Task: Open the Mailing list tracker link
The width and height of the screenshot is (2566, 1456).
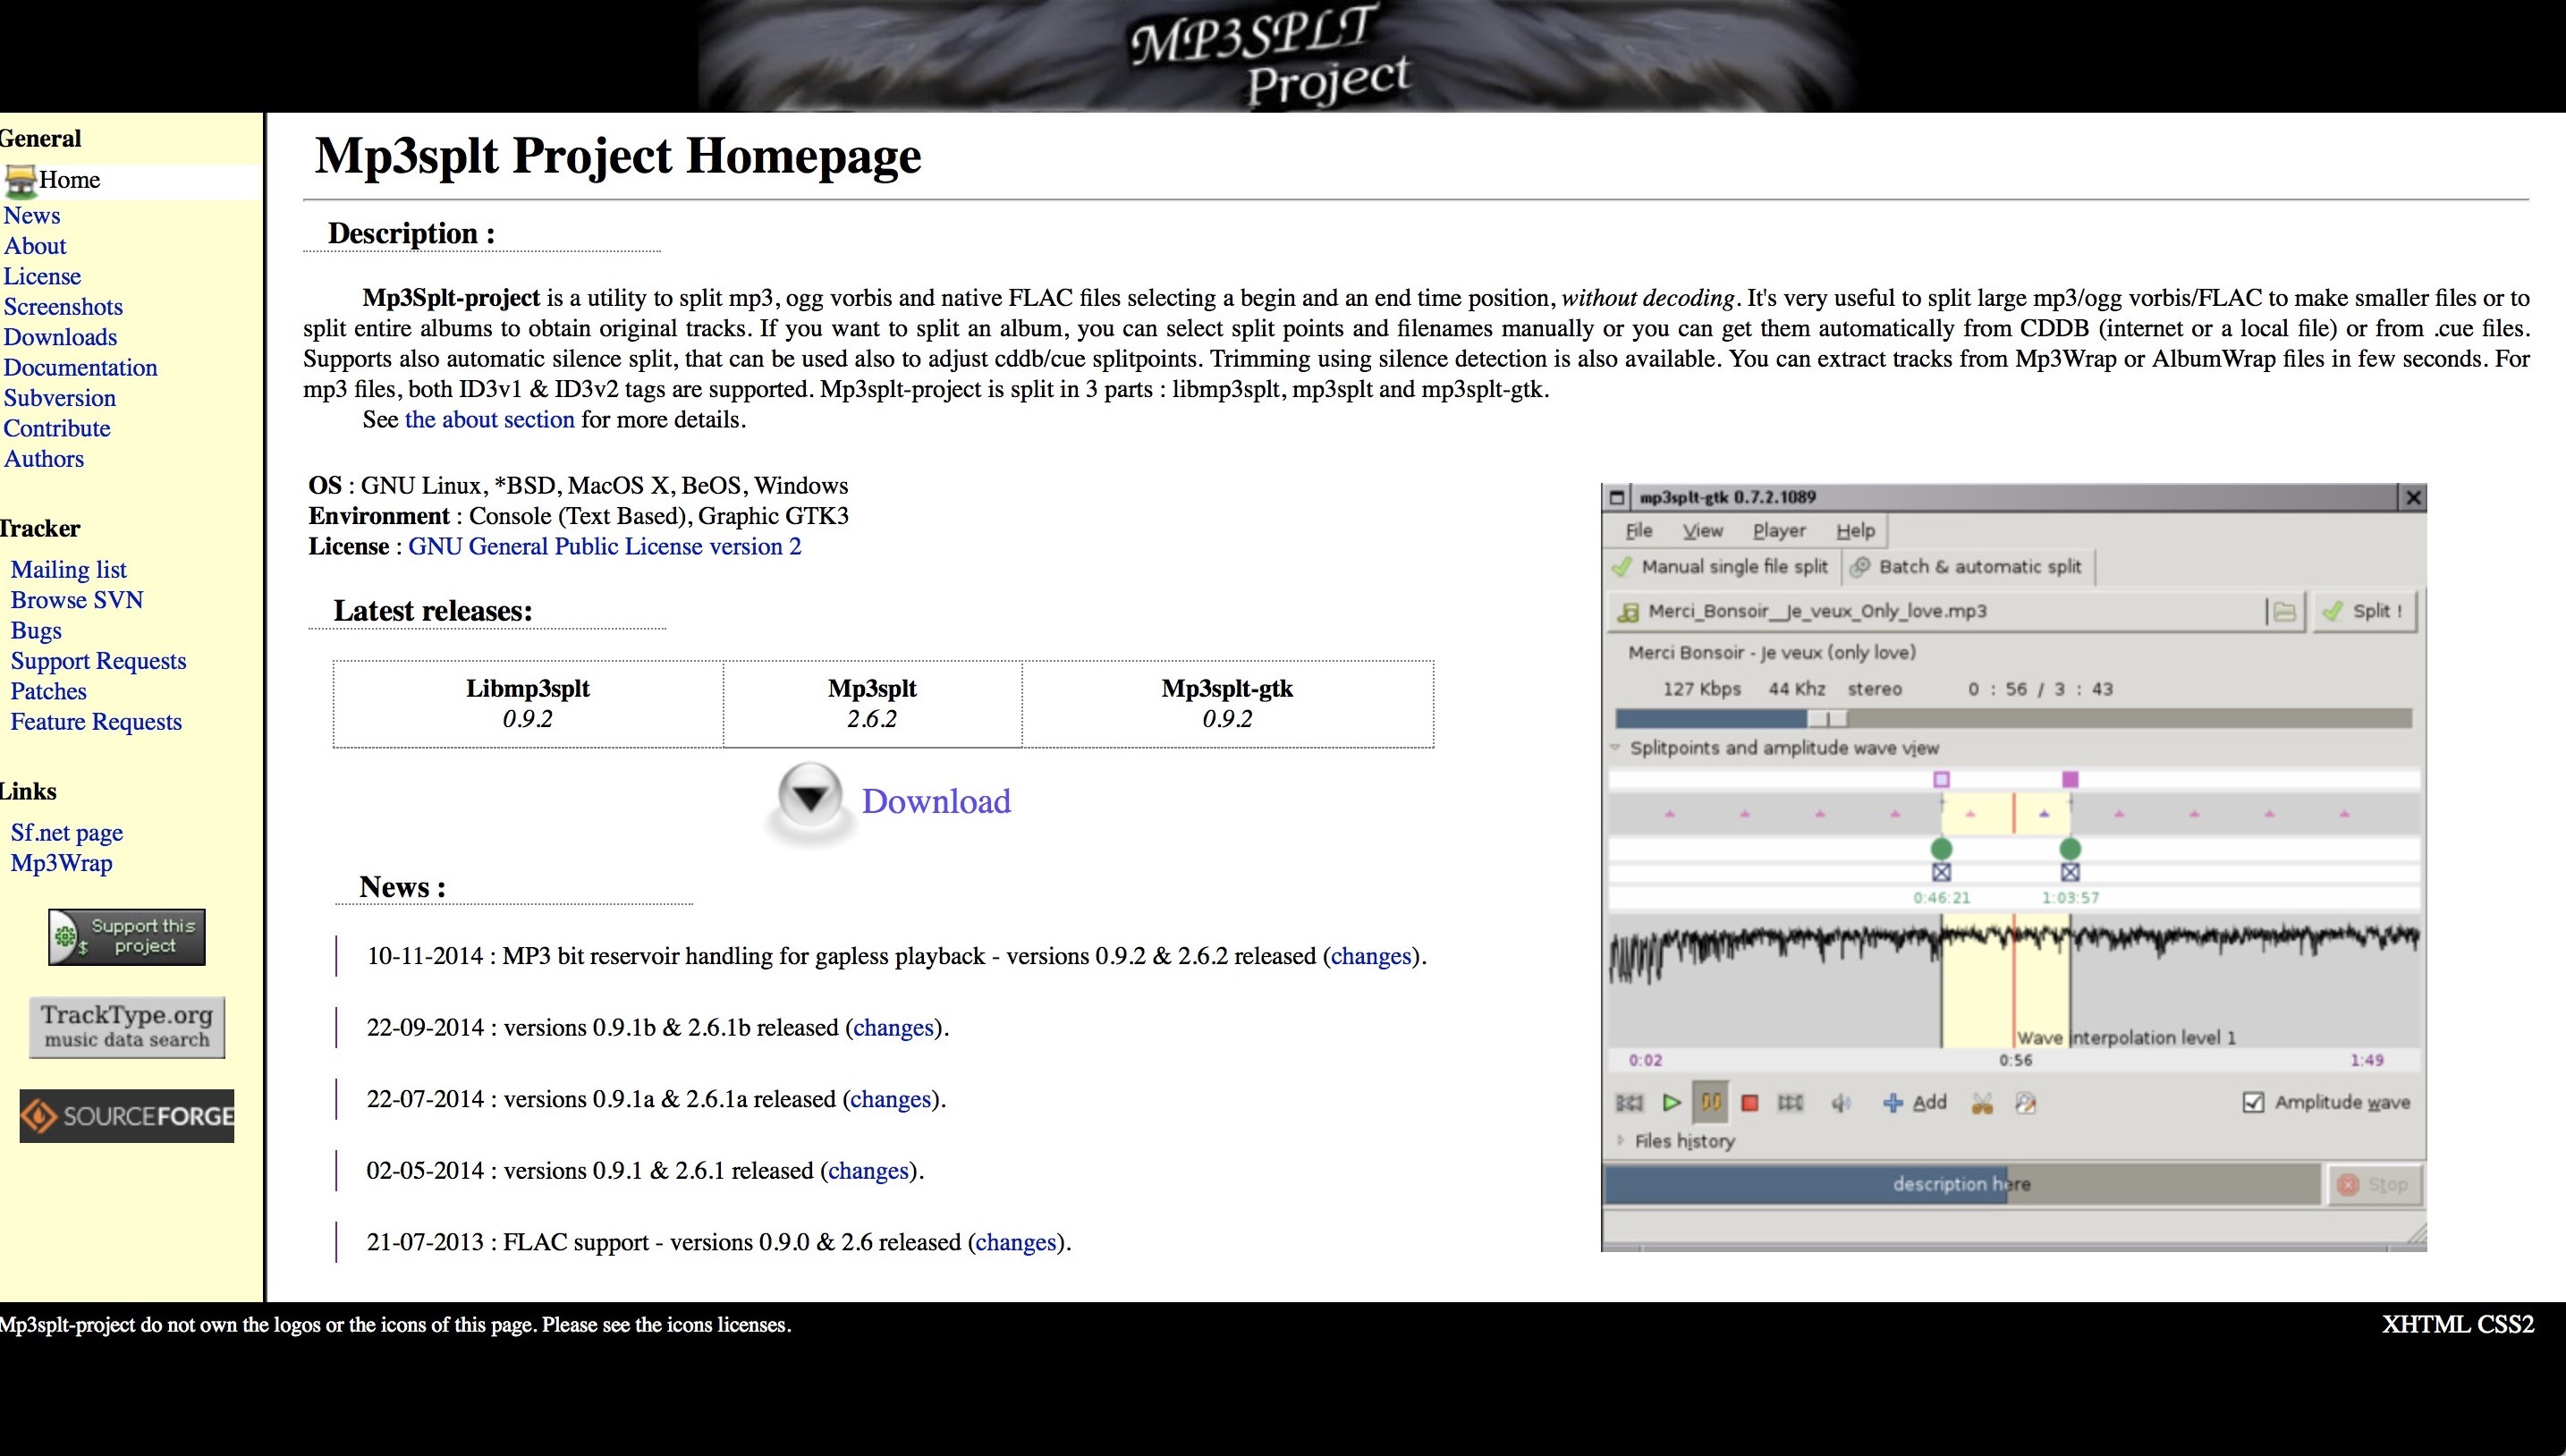Action: pos(68,570)
